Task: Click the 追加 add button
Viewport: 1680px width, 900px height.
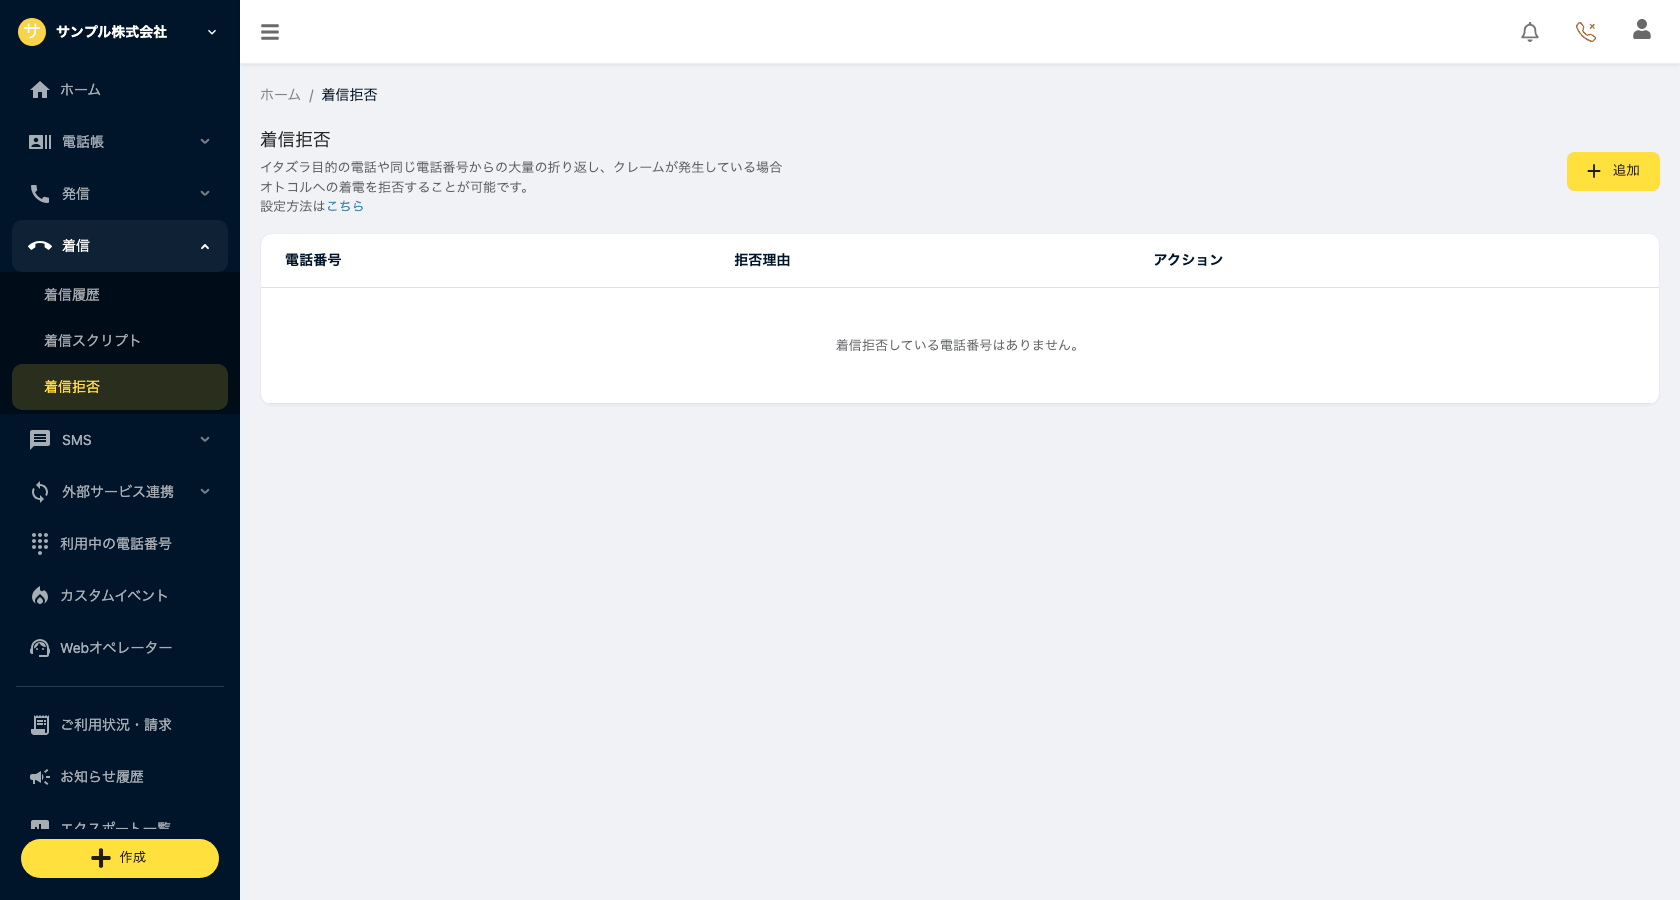Action: [1613, 171]
